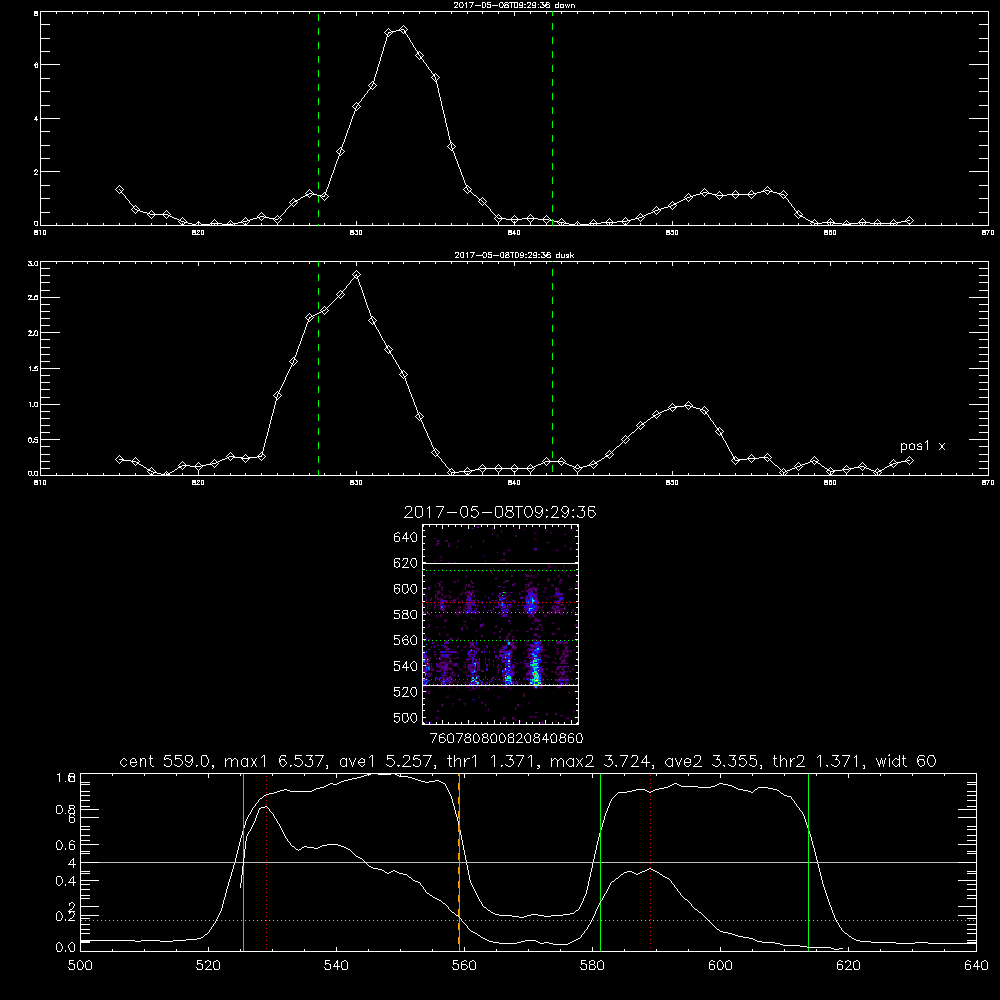The height and width of the screenshot is (1000, 1000).
Task: Click the '500' label on bottom plot x-axis
Action: (x=80, y=966)
